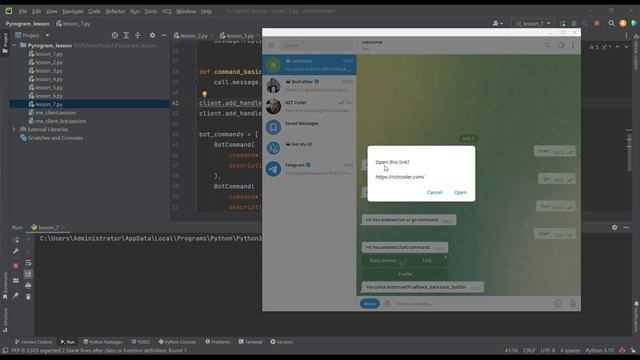This screenshot has width=640, height=360.
Task: Open the Window menu
Action: click(186, 11)
